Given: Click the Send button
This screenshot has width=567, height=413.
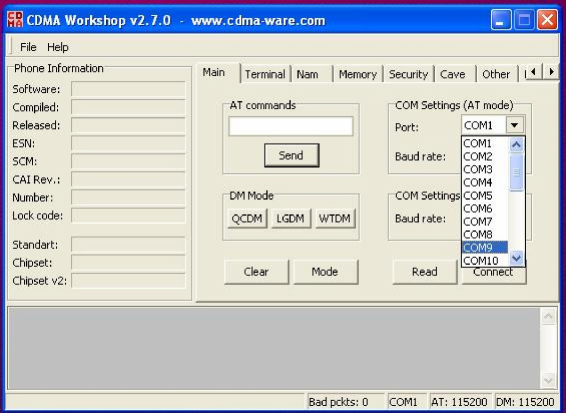Looking at the screenshot, I should click(x=291, y=156).
